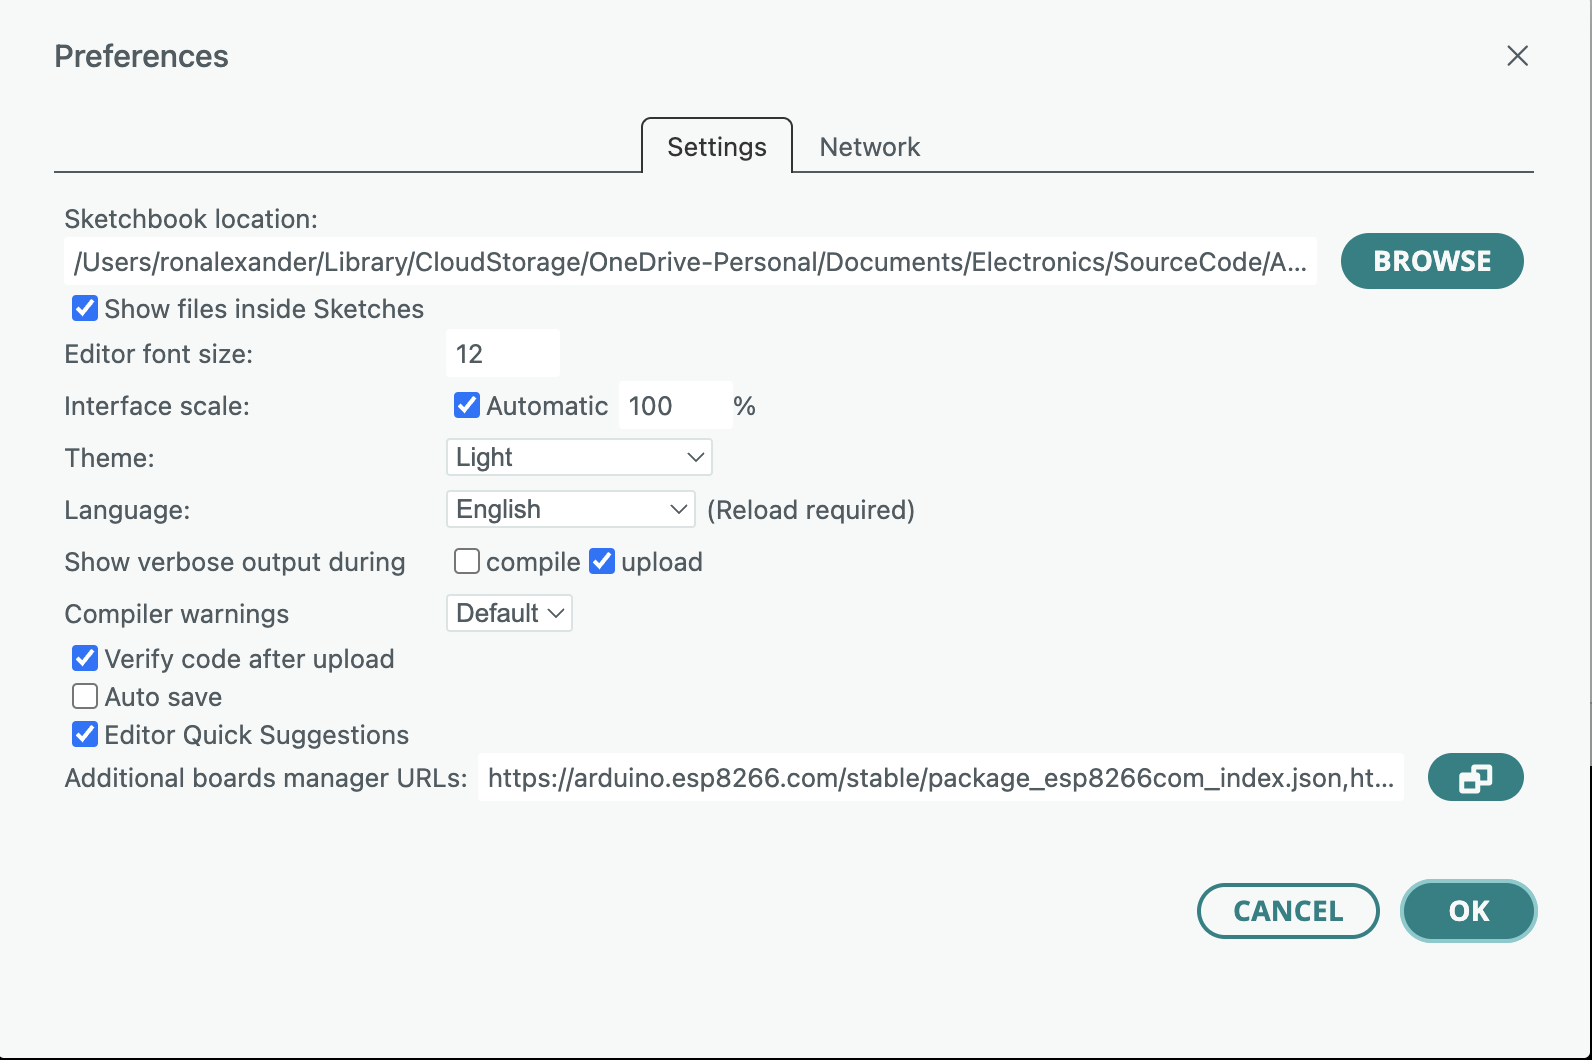
Task: Open the Theme dropdown showing Light
Action: pyautogui.click(x=578, y=457)
